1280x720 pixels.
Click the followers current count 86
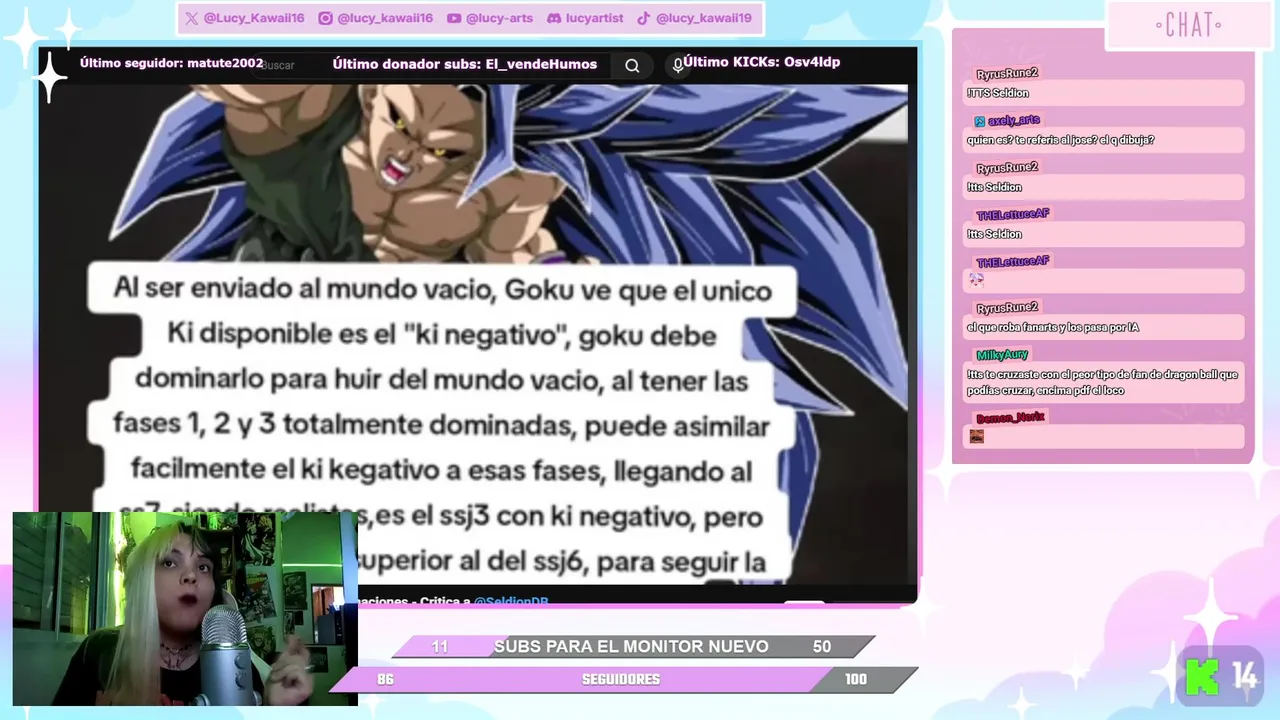(x=385, y=679)
